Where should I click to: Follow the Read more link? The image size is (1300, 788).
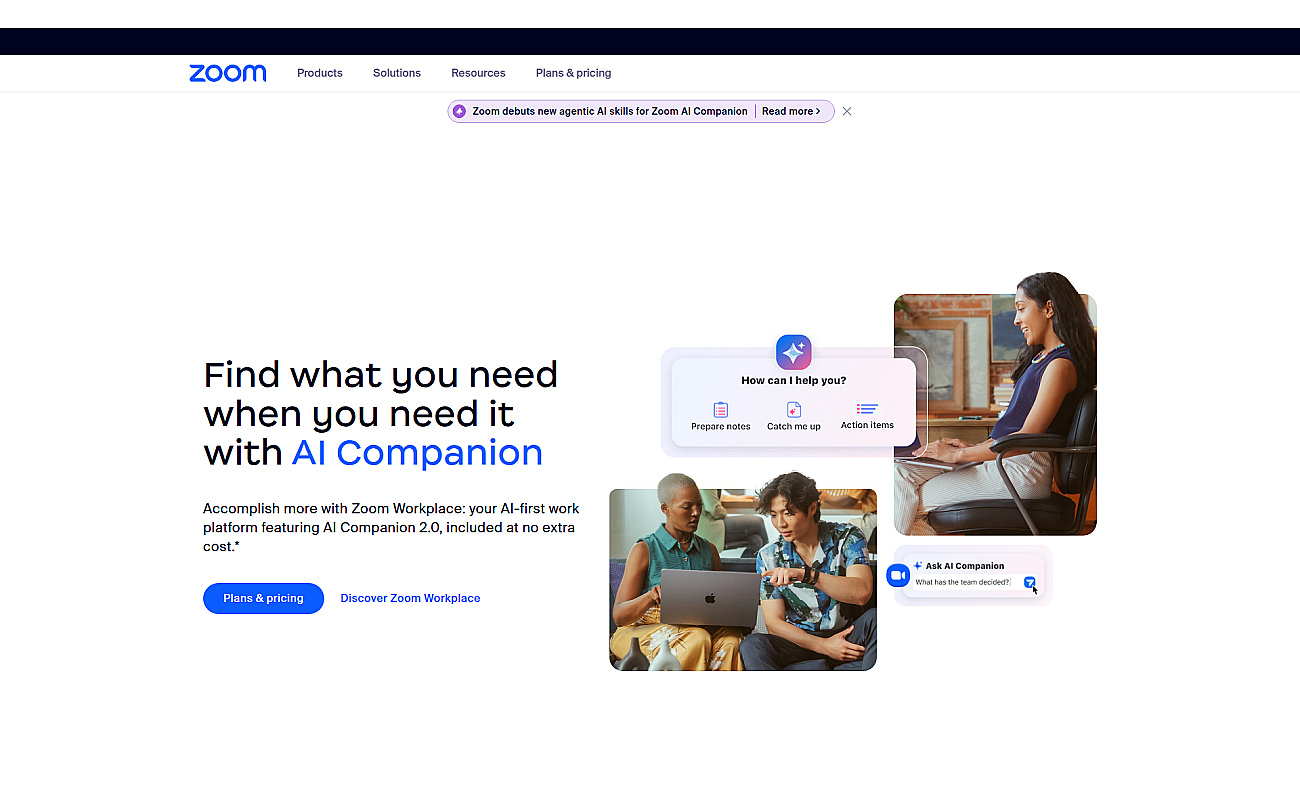(x=791, y=111)
